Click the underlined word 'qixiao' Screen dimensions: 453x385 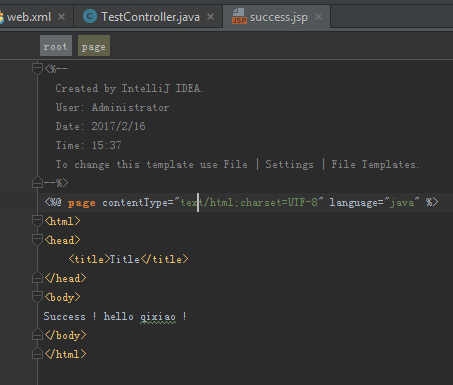point(158,317)
